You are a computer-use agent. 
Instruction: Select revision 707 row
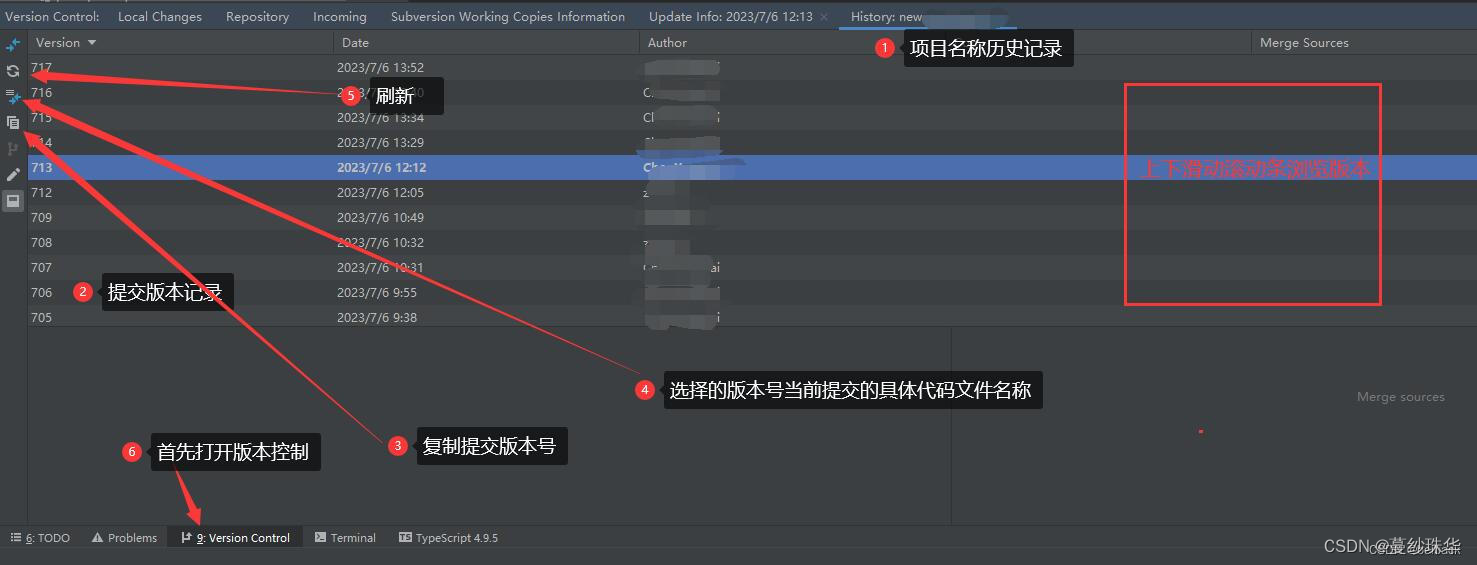pos(752,268)
